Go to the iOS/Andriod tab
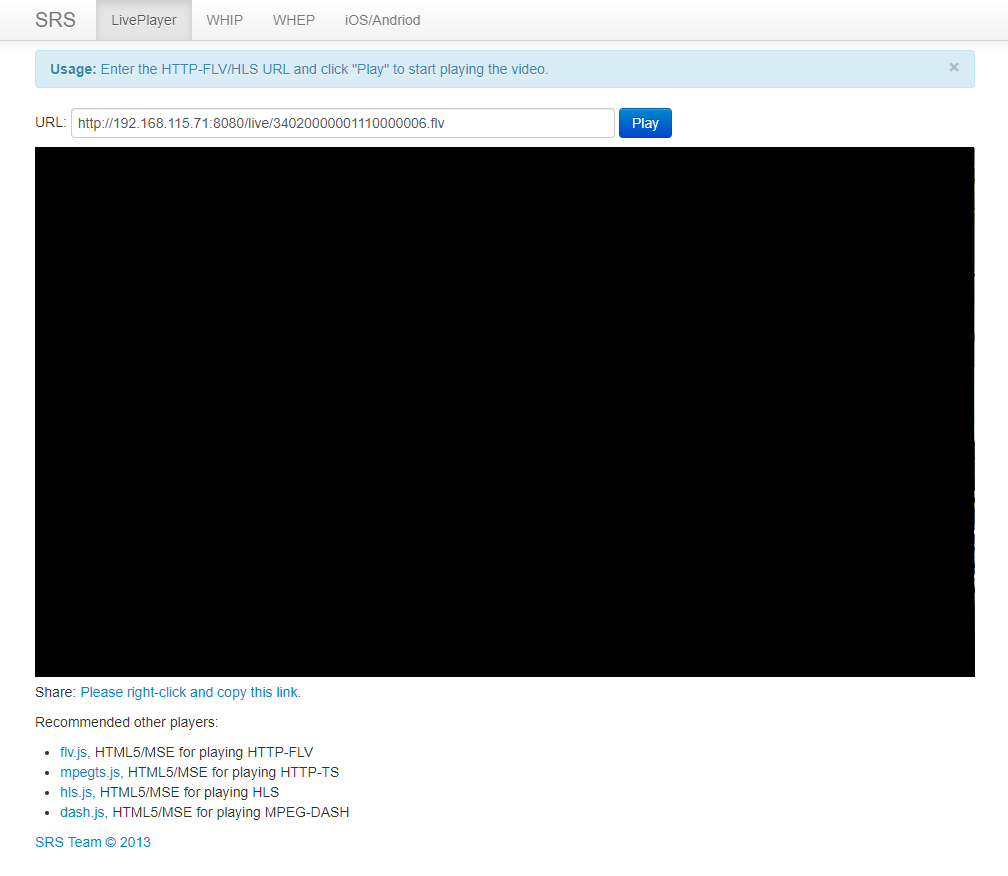 382,20
